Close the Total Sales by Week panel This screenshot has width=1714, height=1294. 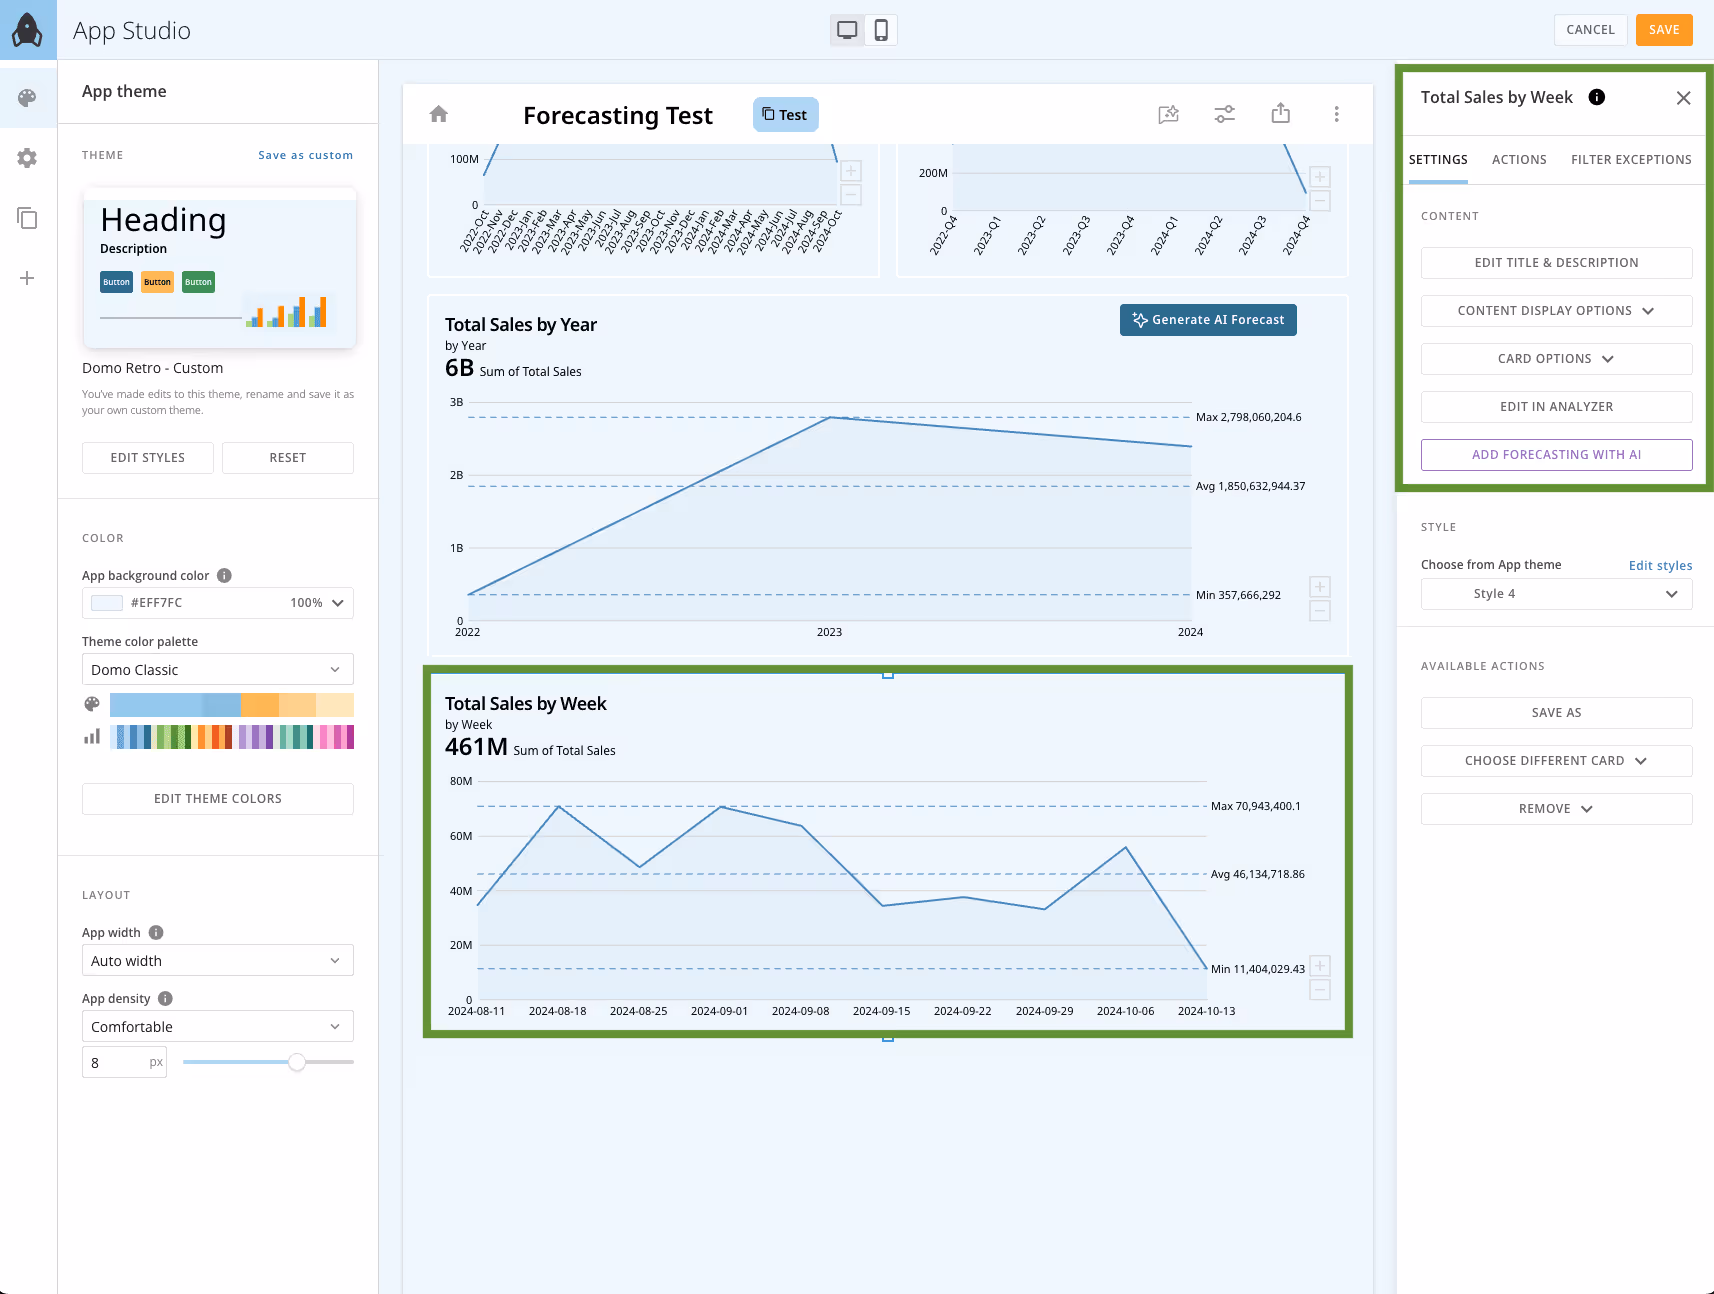(1684, 97)
